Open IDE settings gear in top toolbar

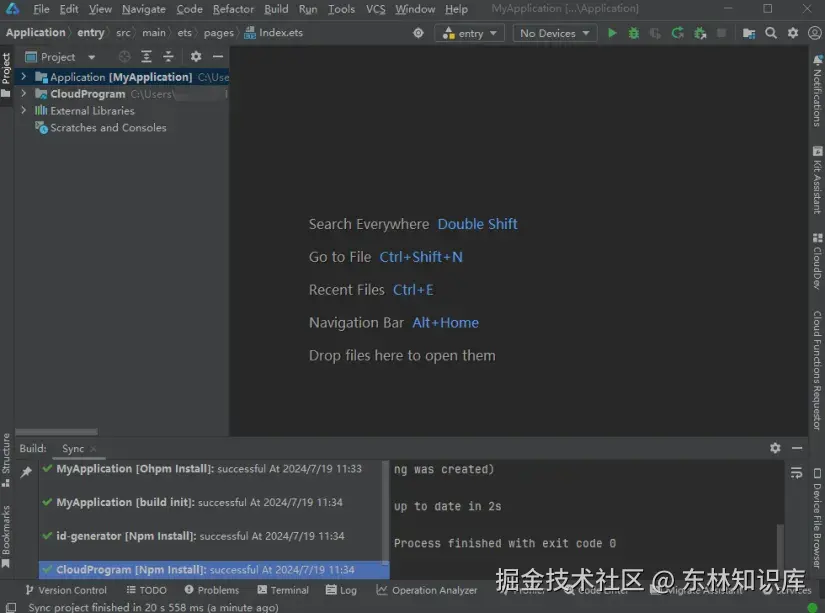(793, 33)
